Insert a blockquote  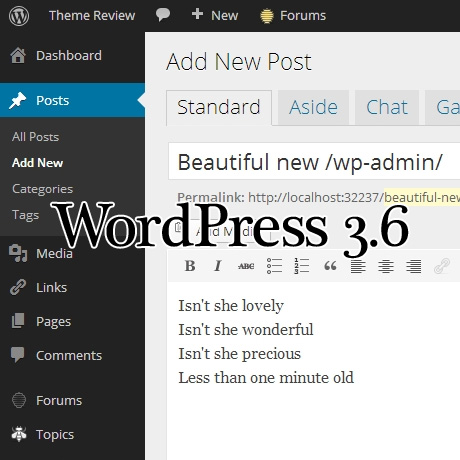pyautogui.click(x=330, y=266)
